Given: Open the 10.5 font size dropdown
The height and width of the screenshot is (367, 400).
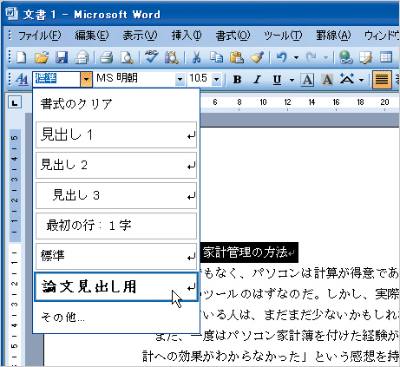Looking at the screenshot, I should (216, 80).
